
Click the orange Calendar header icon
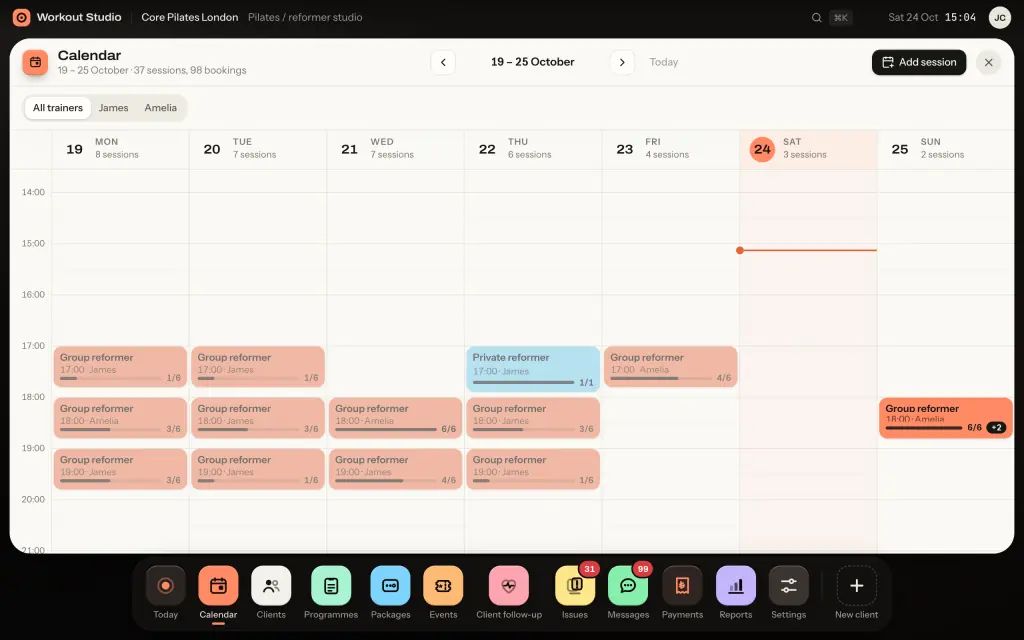(35, 63)
